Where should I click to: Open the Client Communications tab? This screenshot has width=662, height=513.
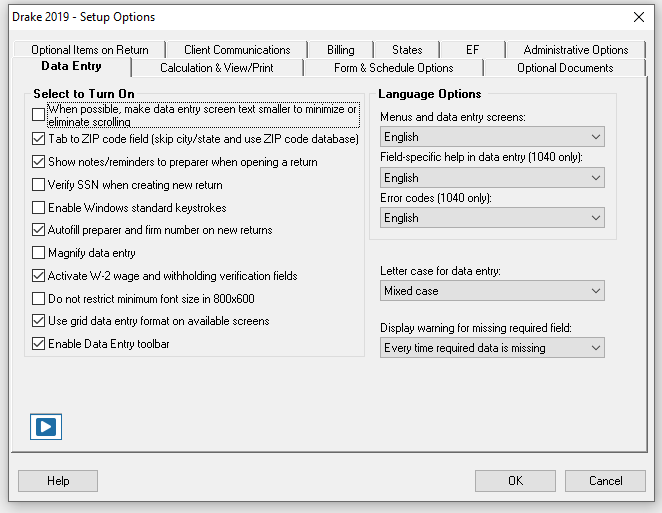point(237,50)
